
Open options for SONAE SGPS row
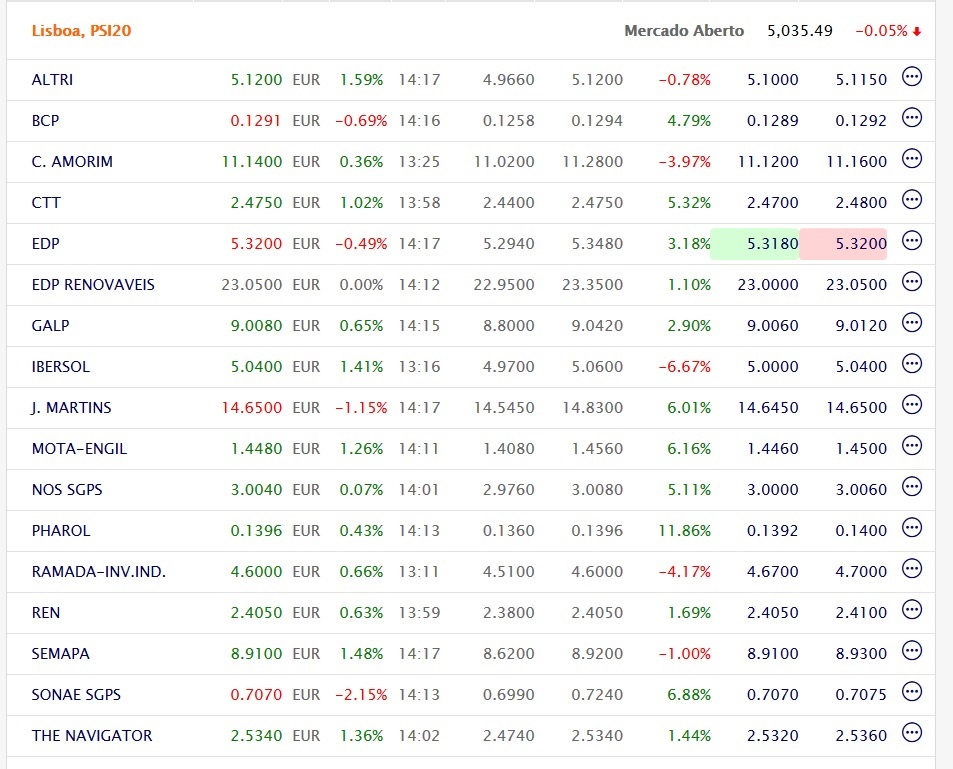tap(911, 692)
